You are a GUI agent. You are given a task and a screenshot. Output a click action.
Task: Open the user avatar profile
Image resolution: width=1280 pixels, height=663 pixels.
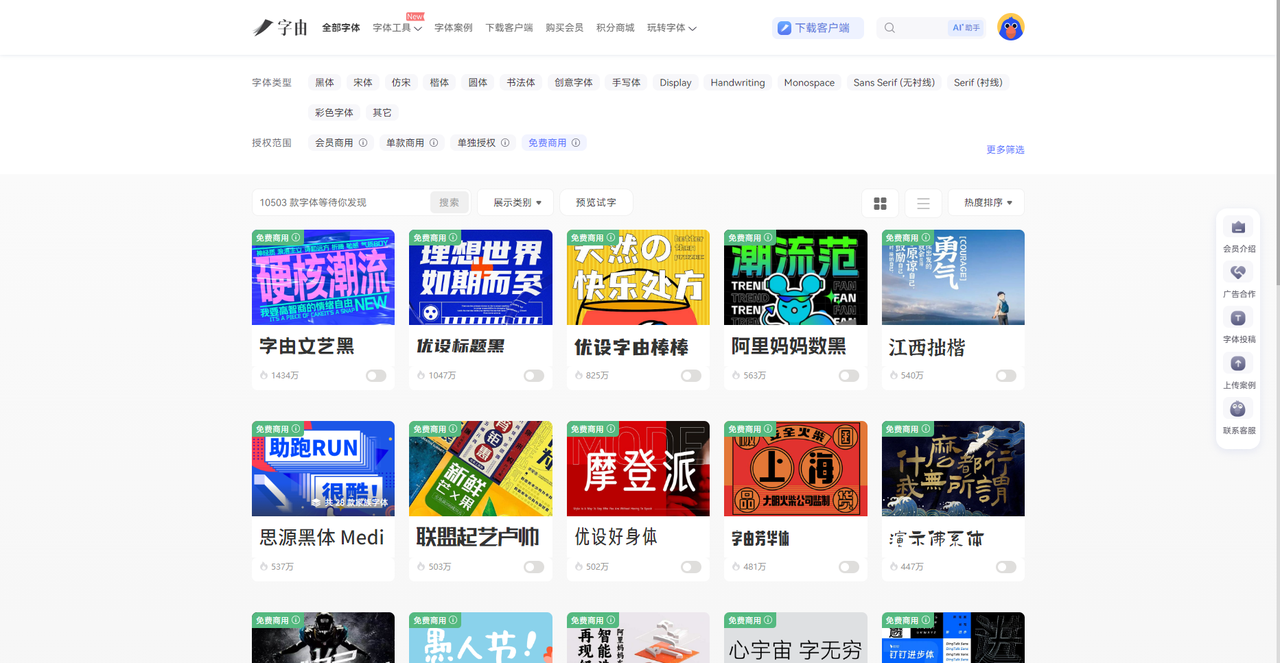(x=1010, y=28)
